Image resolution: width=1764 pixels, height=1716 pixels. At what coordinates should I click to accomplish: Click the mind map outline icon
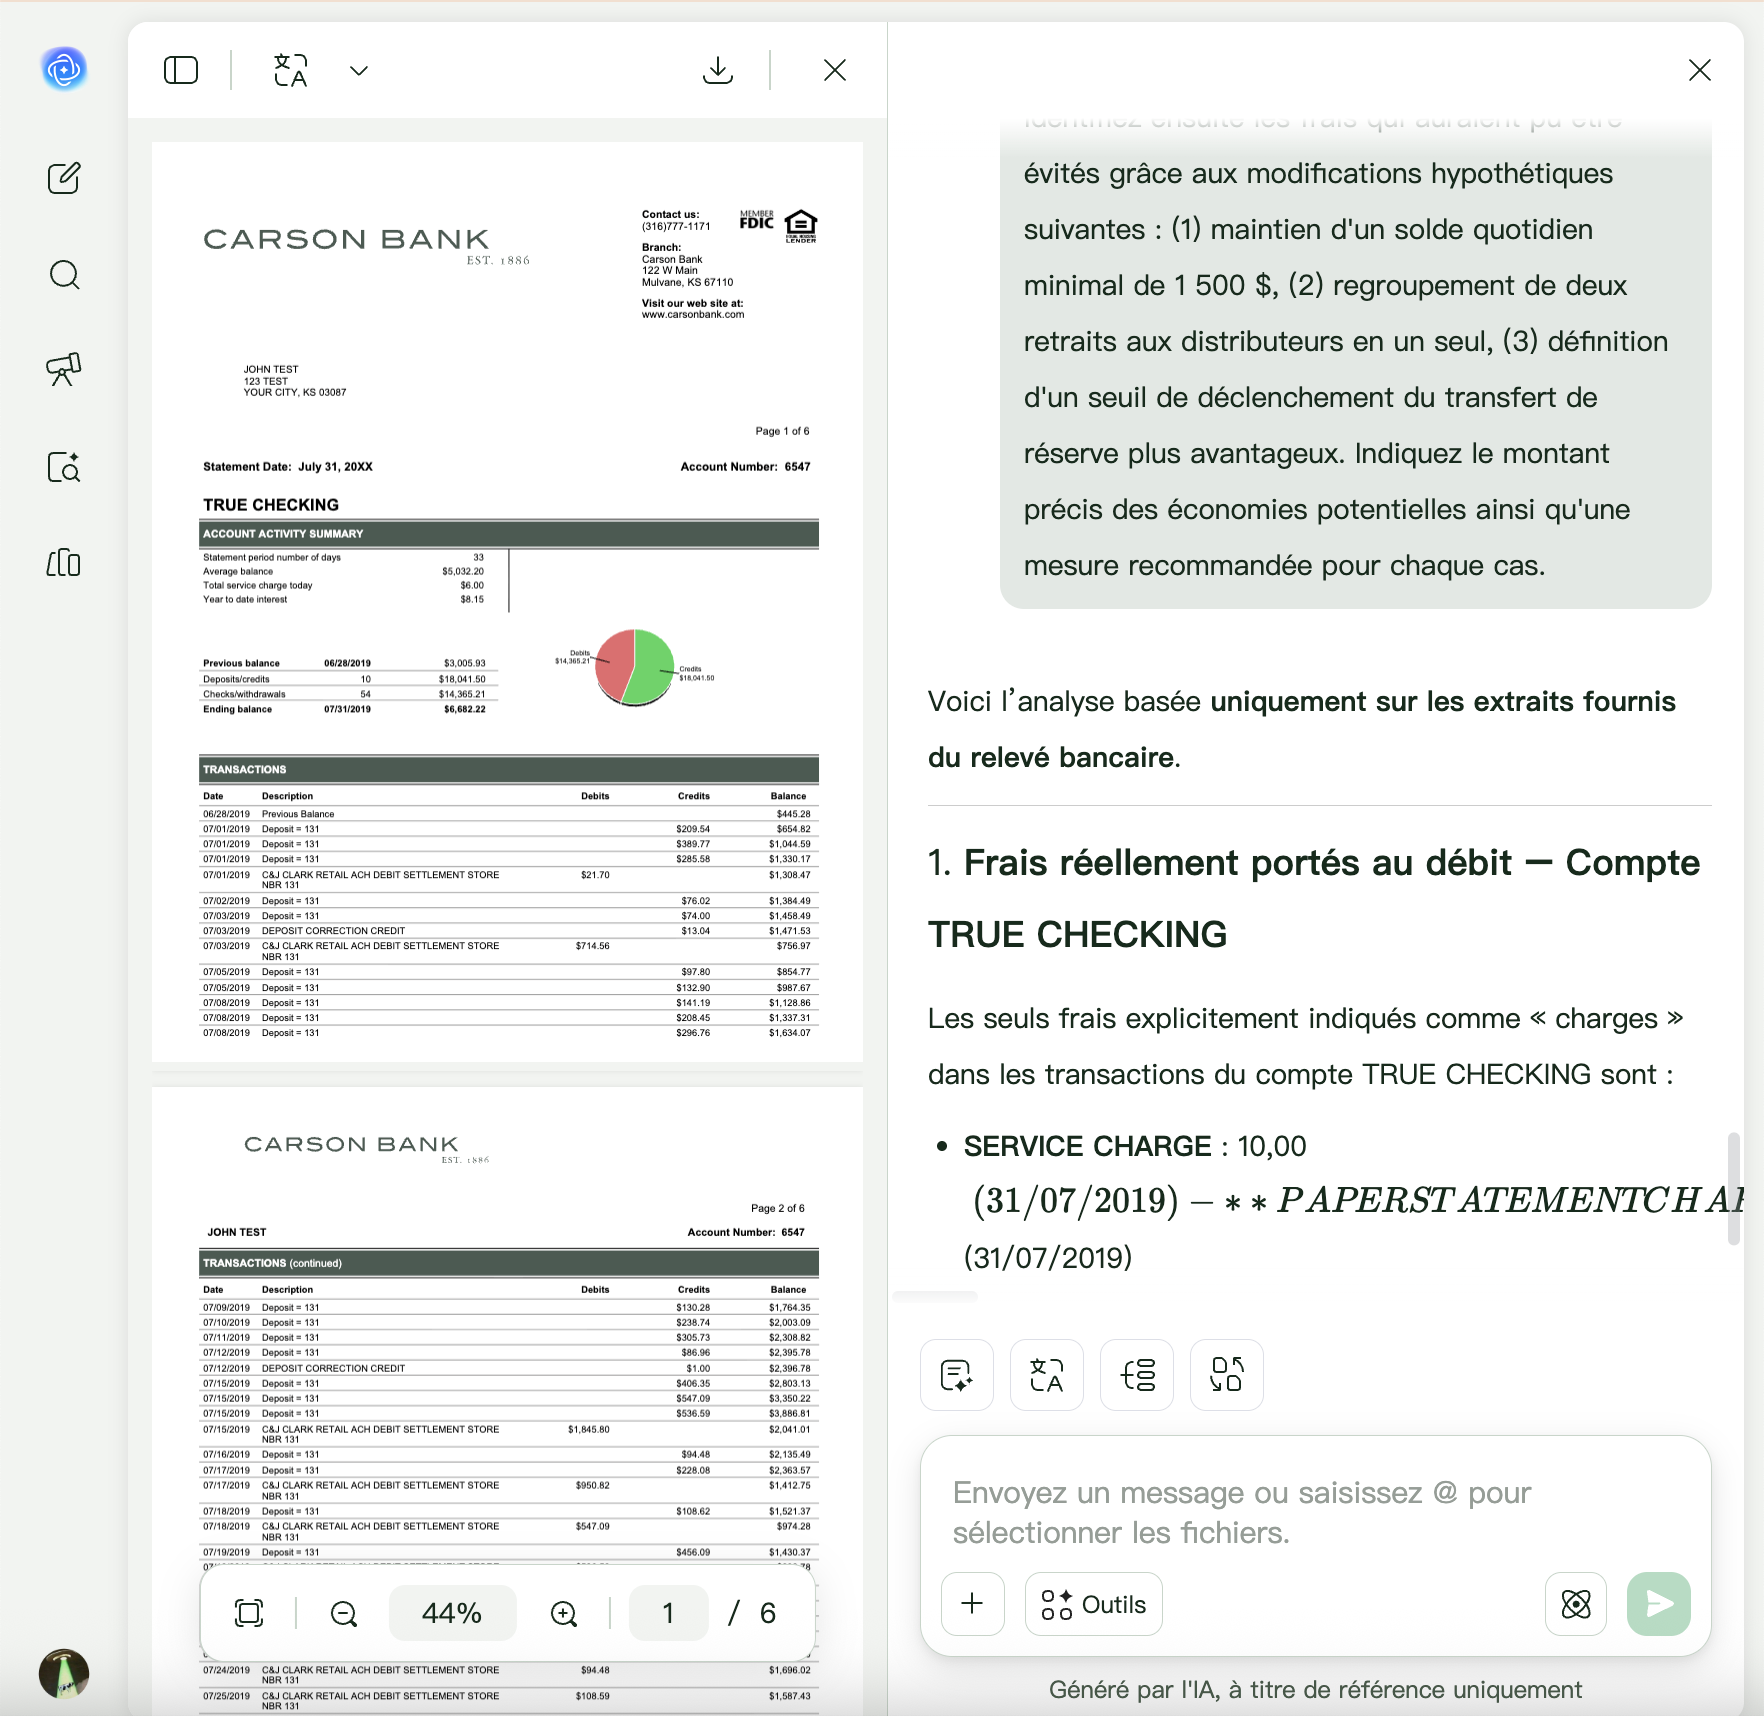1137,1375
